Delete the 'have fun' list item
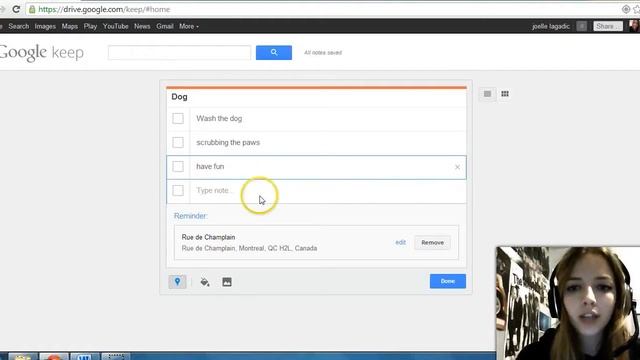The width and height of the screenshot is (640, 360). [x=457, y=167]
